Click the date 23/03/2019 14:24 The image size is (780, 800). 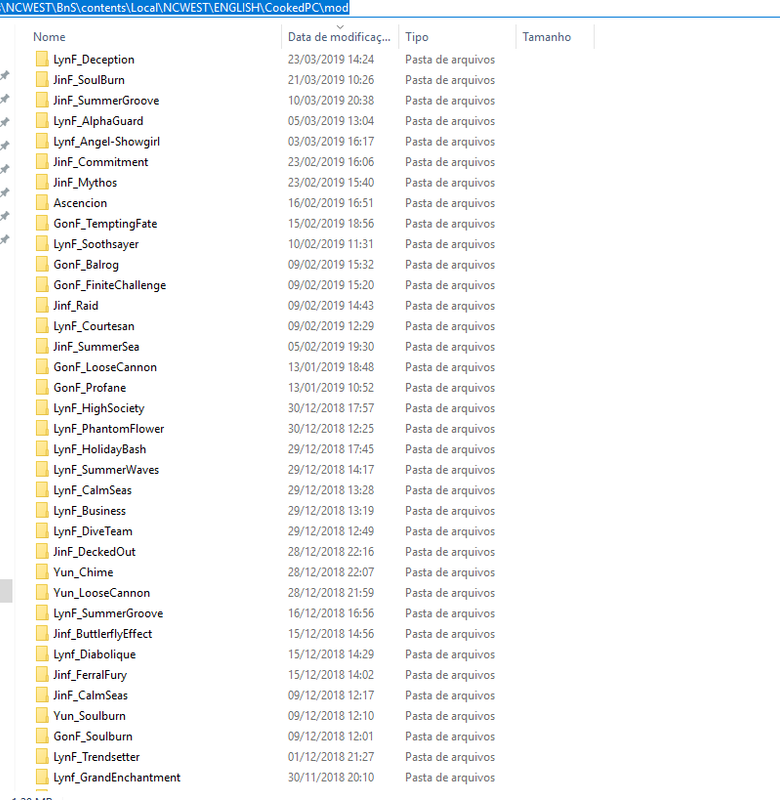coord(331,59)
